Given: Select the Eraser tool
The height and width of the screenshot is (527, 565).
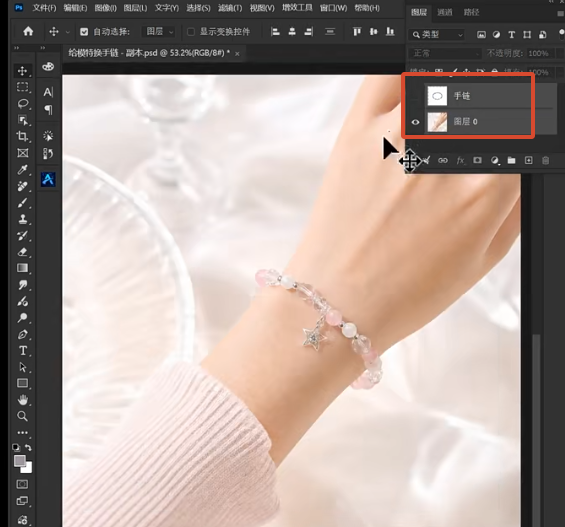Looking at the screenshot, I should pos(22,252).
